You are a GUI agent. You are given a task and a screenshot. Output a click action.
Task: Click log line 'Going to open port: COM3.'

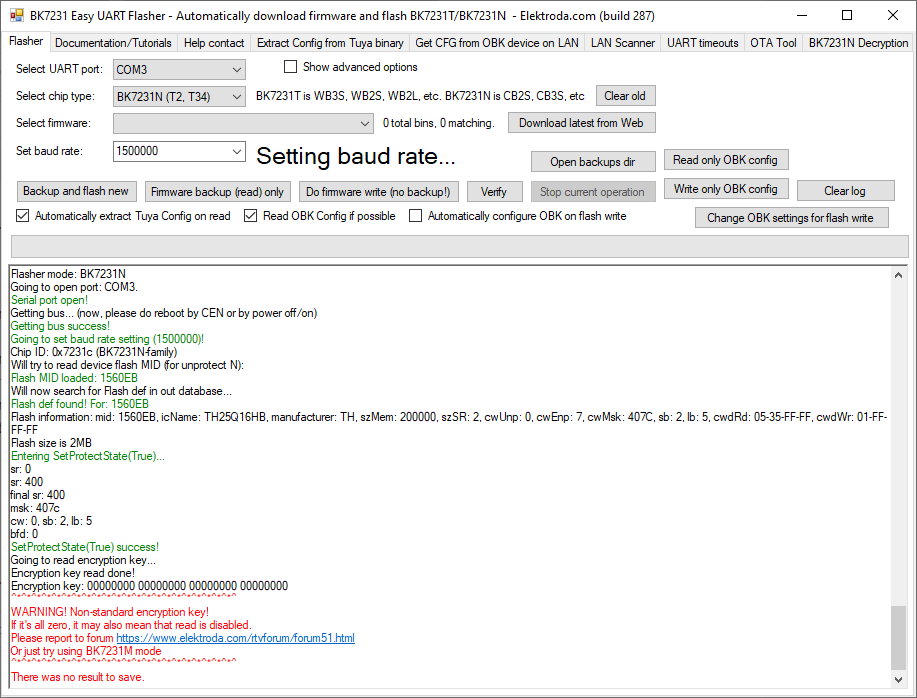click(x=74, y=286)
